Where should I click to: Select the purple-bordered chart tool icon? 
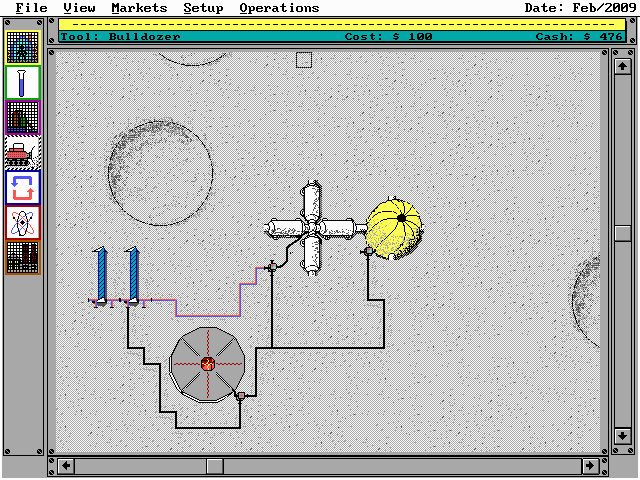[x=23, y=118]
